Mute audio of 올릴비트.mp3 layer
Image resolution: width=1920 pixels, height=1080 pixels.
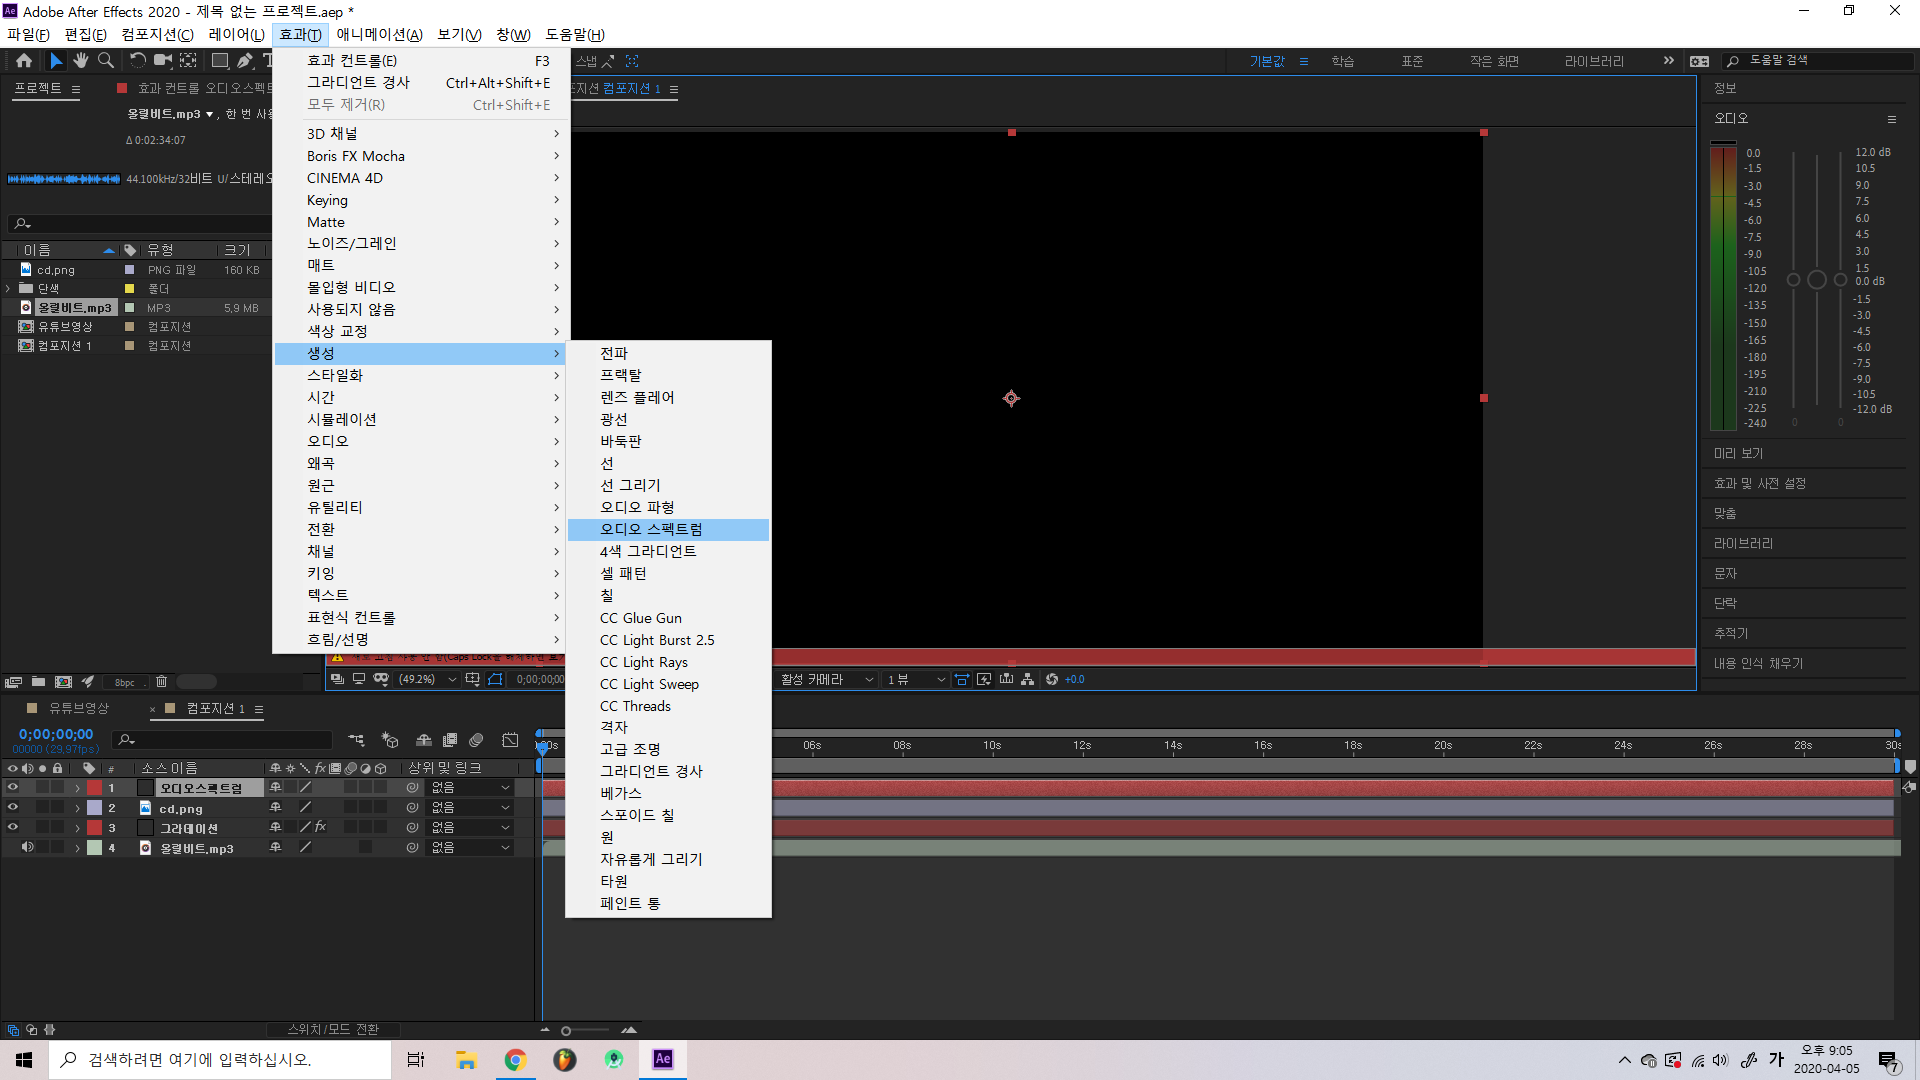coord(28,848)
